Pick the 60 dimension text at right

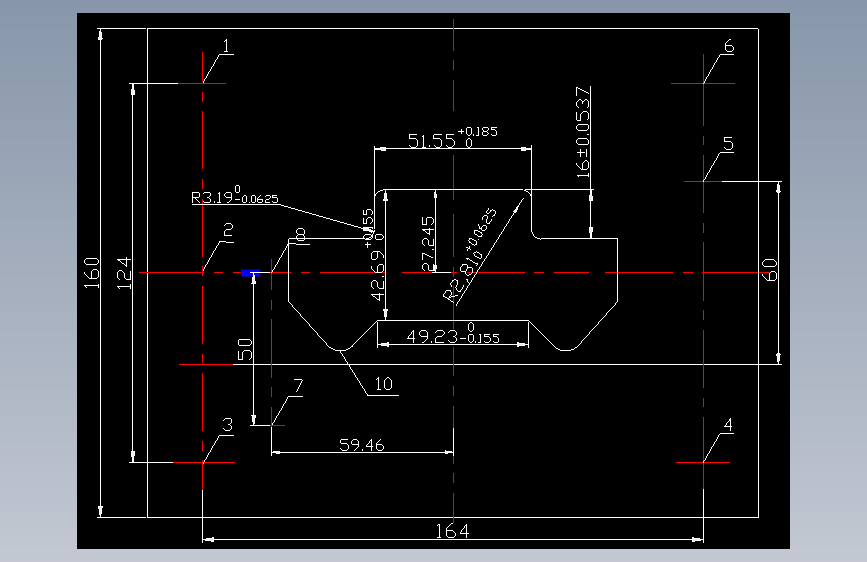[770, 270]
